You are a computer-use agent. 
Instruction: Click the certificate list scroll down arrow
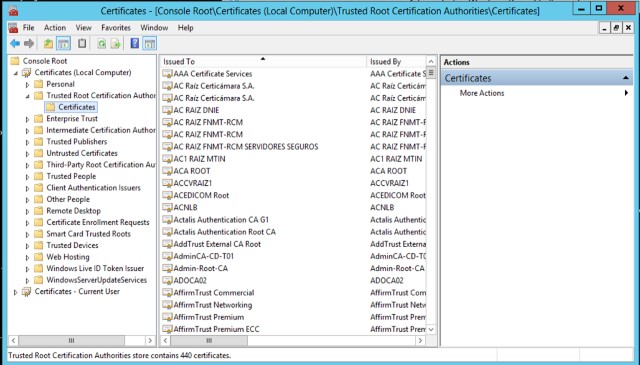click(431, 329)
